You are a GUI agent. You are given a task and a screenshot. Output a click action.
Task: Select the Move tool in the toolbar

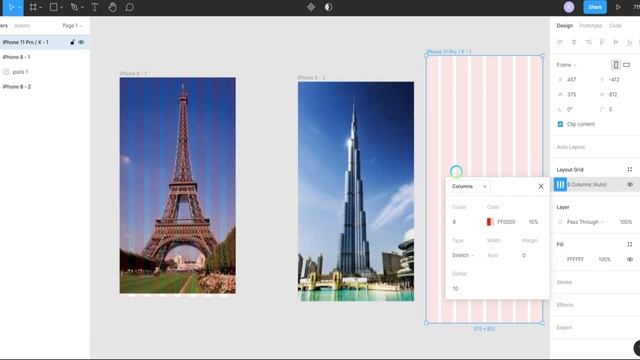point(11,7)
